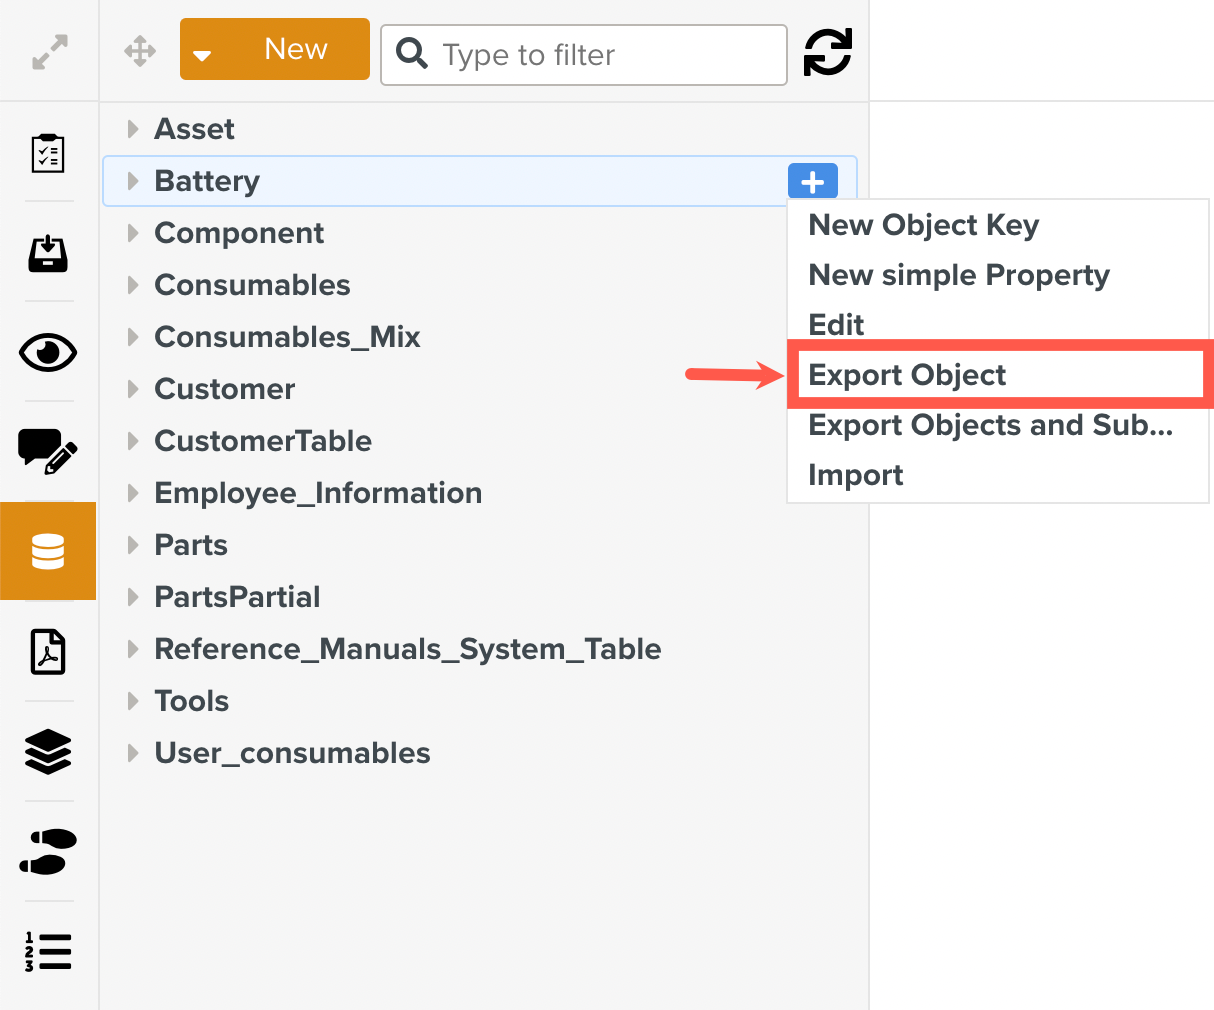
Task: Select the CustomerTable label
Action: click(263, 441)
